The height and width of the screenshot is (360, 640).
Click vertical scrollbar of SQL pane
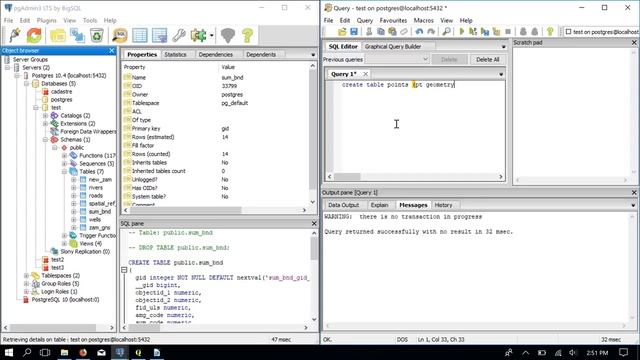point(314,276)
